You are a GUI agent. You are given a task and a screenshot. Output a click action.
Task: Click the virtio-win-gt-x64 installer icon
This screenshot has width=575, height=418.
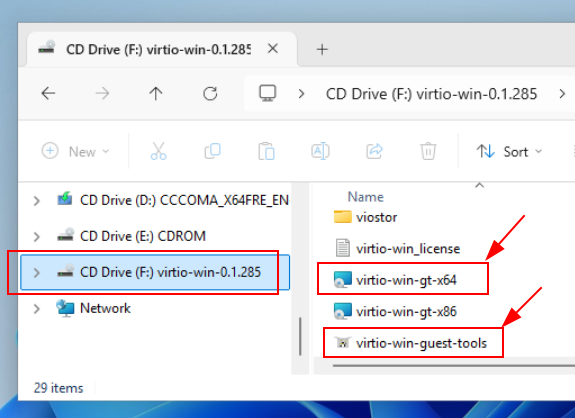(x=343, y=280)
